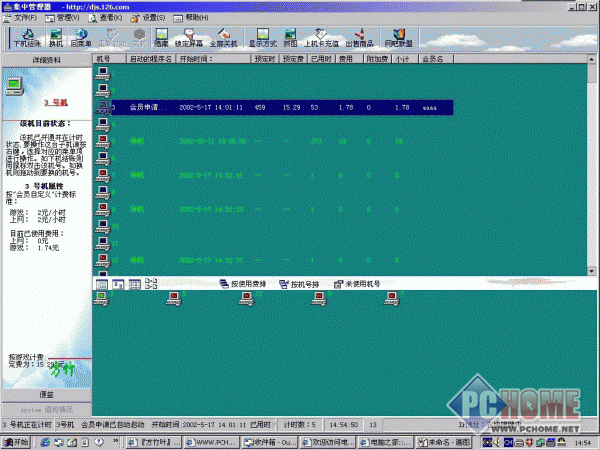Viewport: 600px width, 450px height.
Task: Click the 隐藏 hide toolbar icon
Action: tap(161, 38)
